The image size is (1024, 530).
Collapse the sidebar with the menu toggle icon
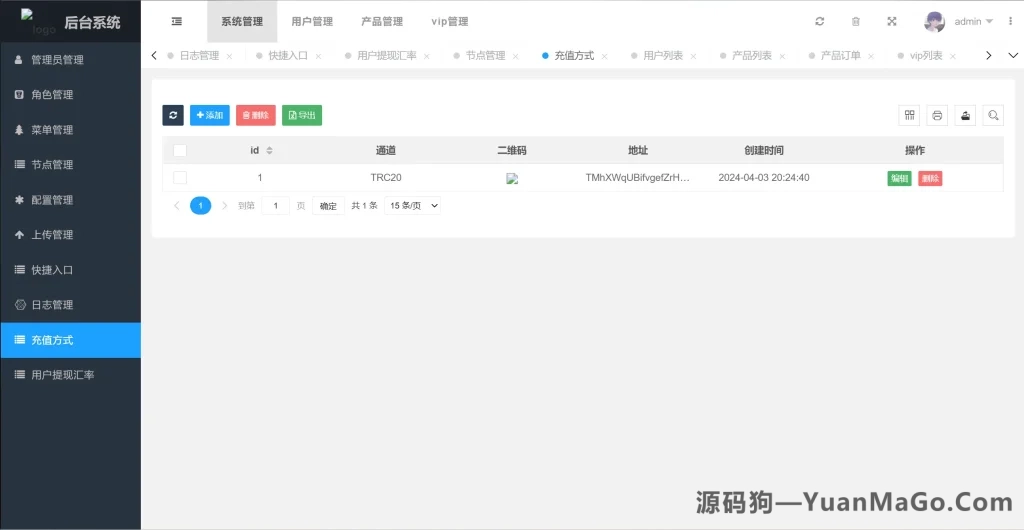click(176, 22)
